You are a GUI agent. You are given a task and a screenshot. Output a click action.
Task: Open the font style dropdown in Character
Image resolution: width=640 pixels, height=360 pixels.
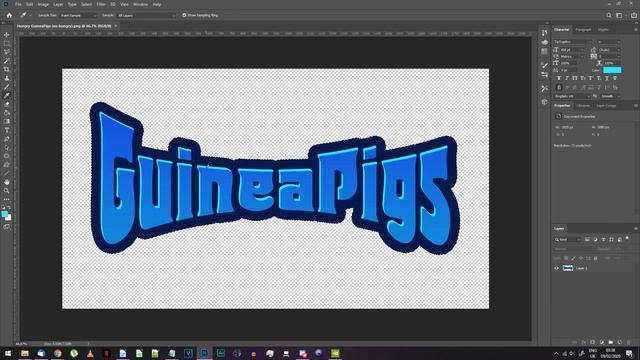click(x=609, y=42)
